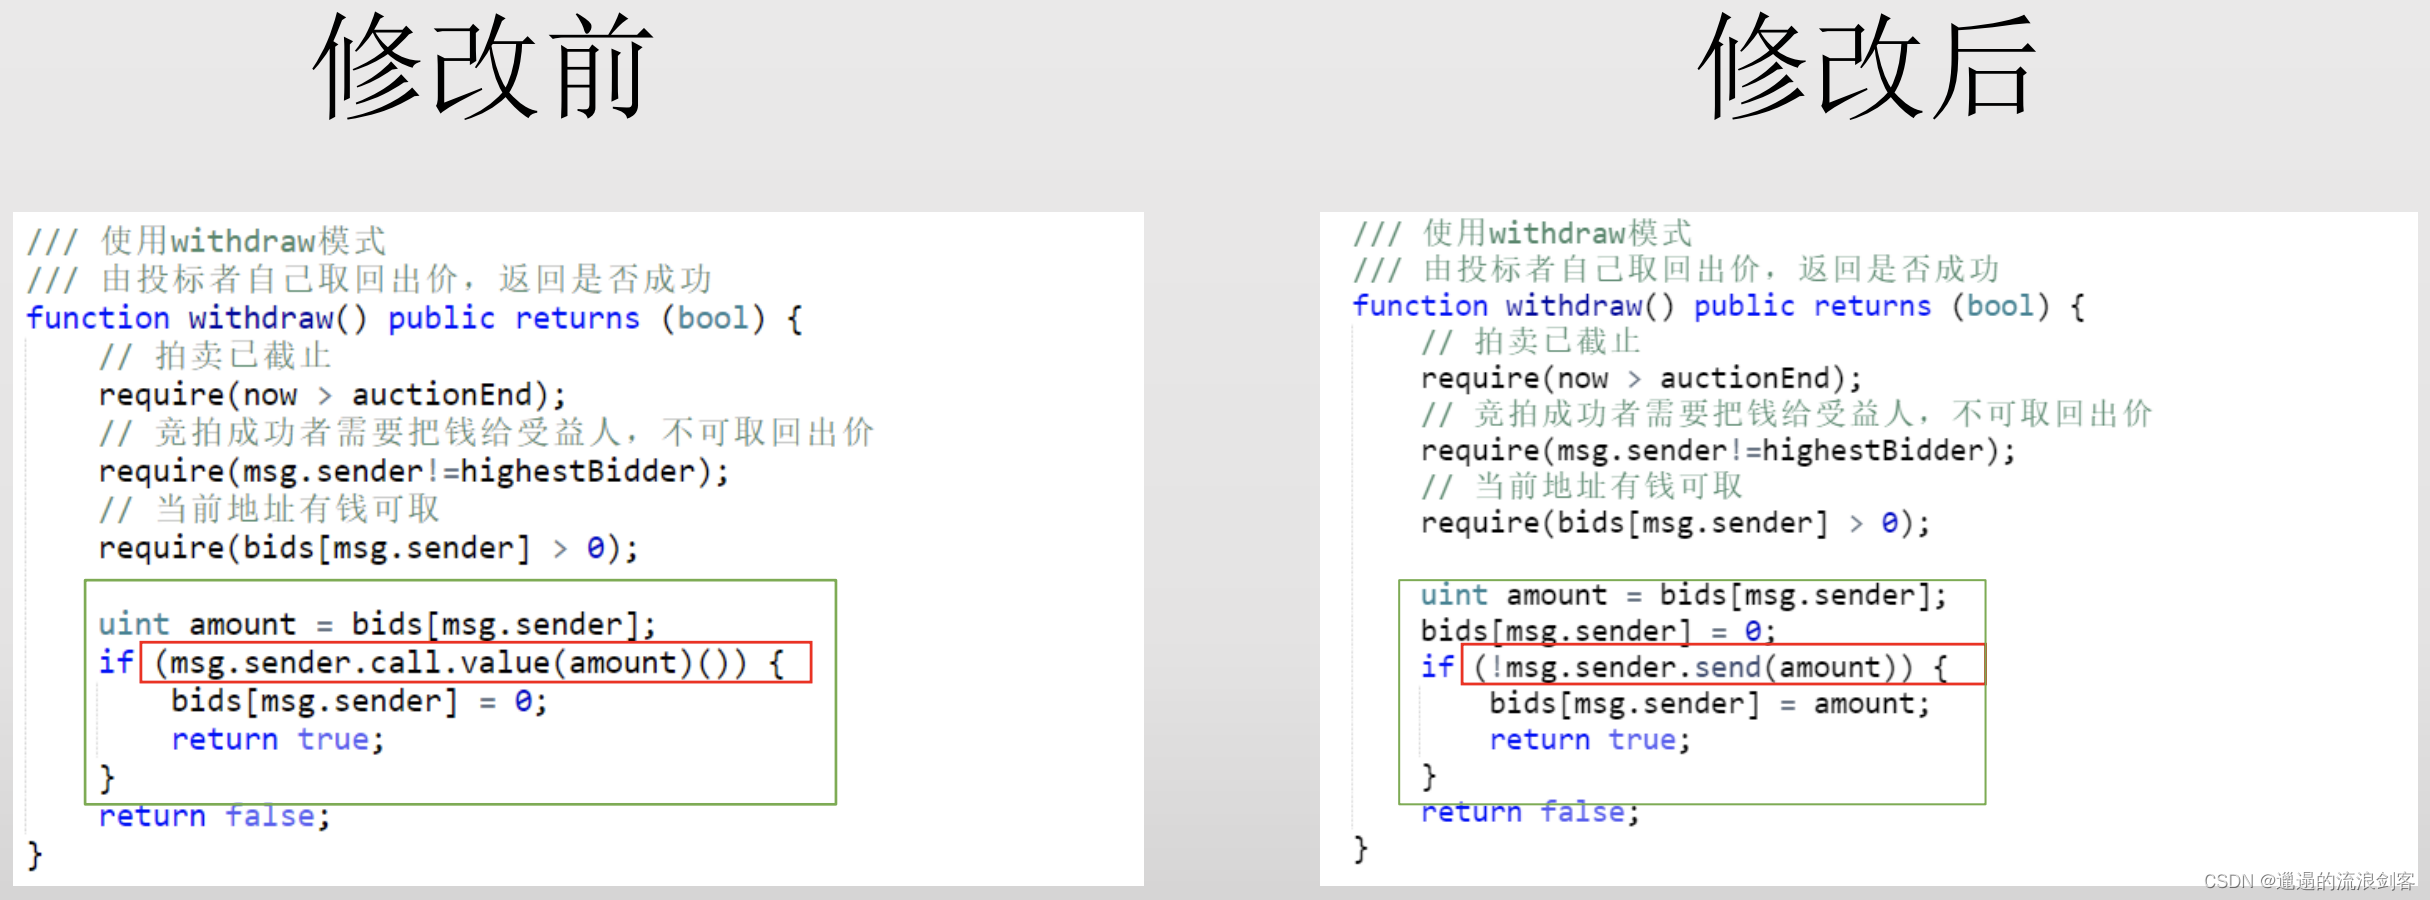Click 'require(msg.sender!=highestBidder);' in right panel
The height and width of the screenshot is (900, 2430).
(1717, 451)
